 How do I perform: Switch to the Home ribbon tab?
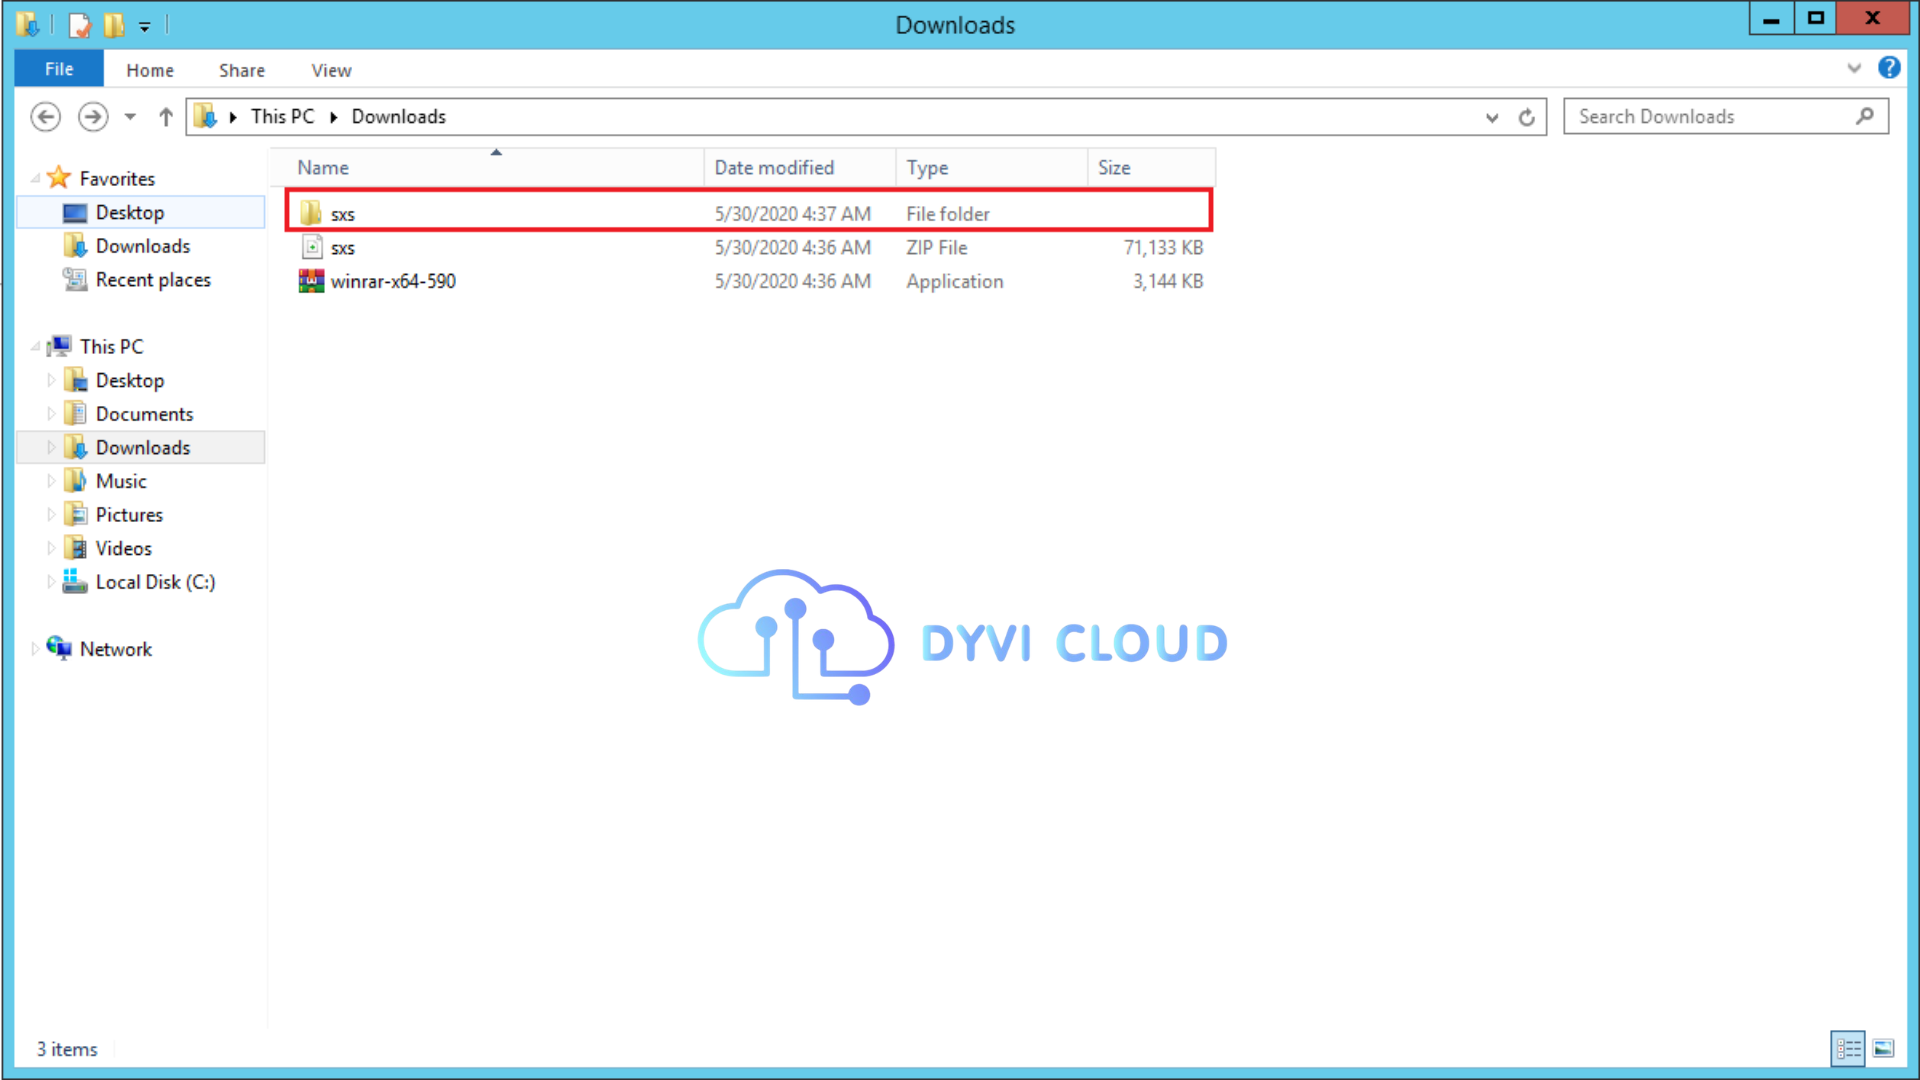coord(150,70)
